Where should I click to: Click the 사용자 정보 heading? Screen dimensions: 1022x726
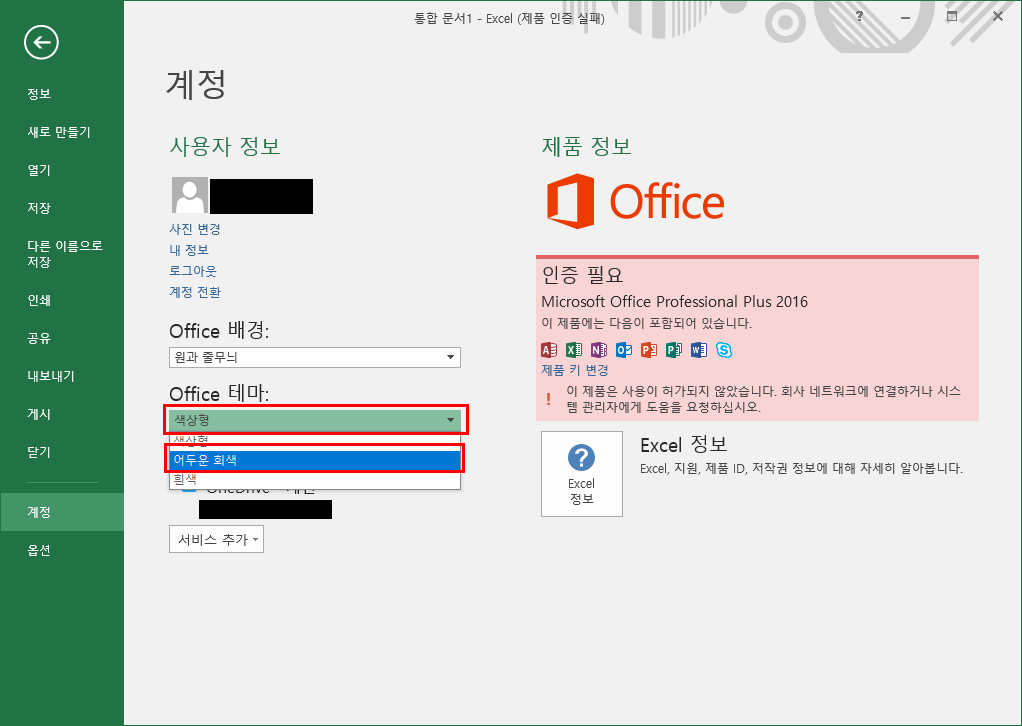tap(225, 146)
